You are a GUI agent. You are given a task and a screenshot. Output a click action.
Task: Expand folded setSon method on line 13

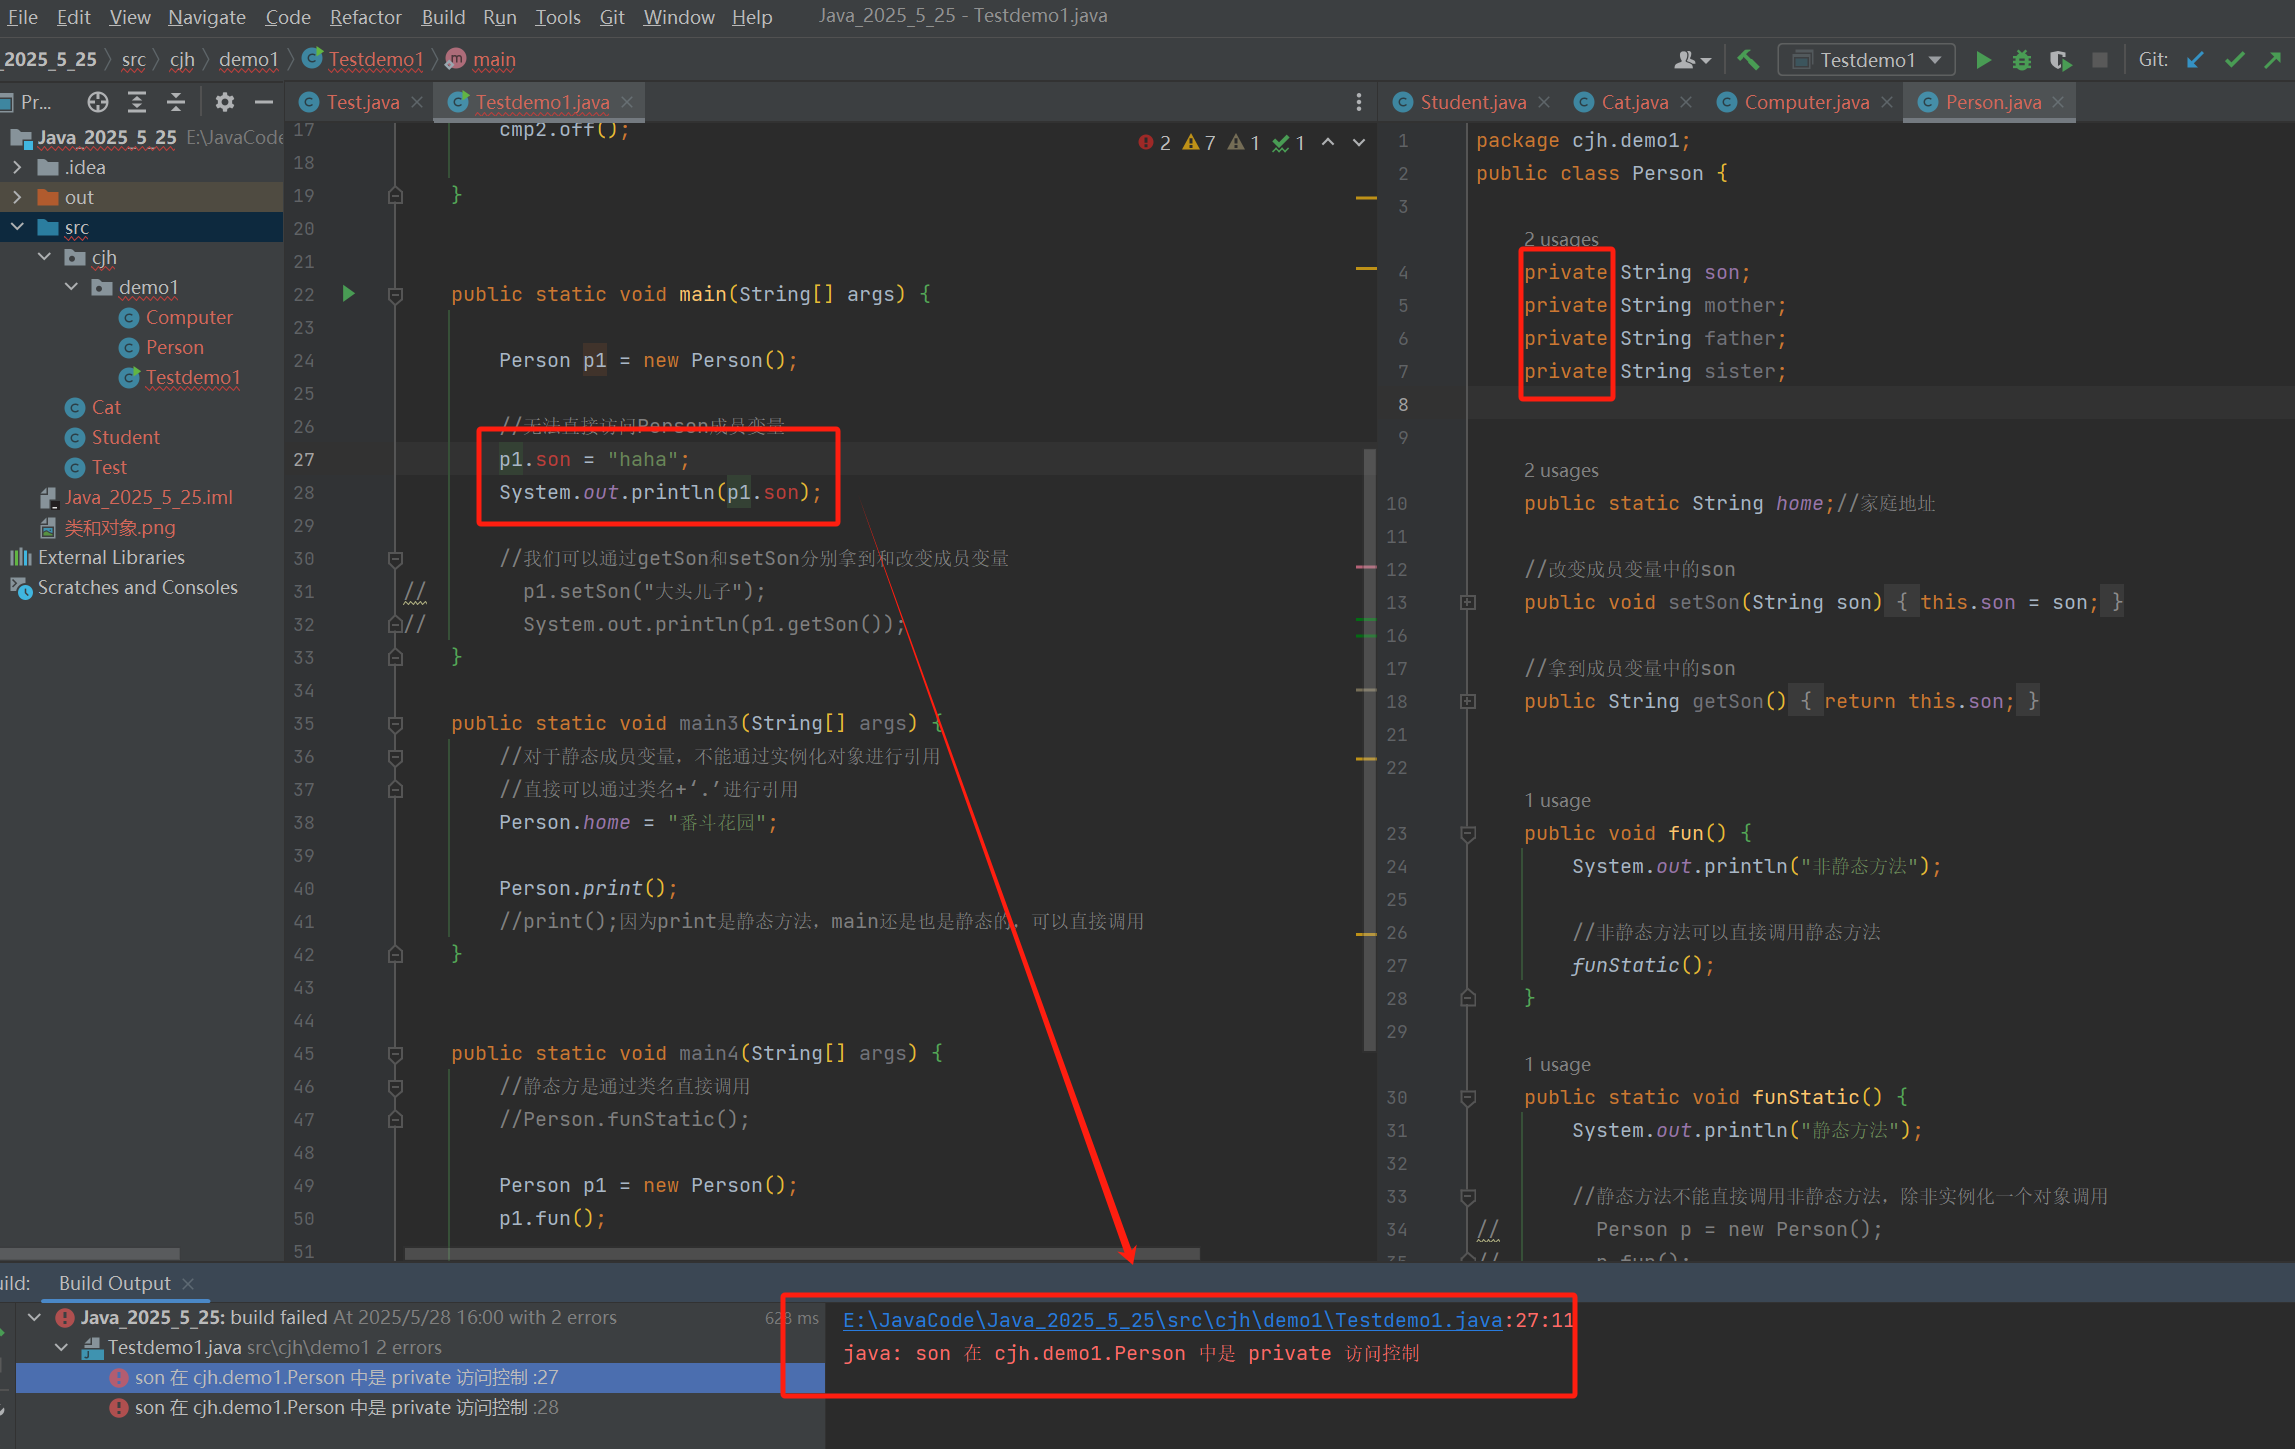(1468, 602)
